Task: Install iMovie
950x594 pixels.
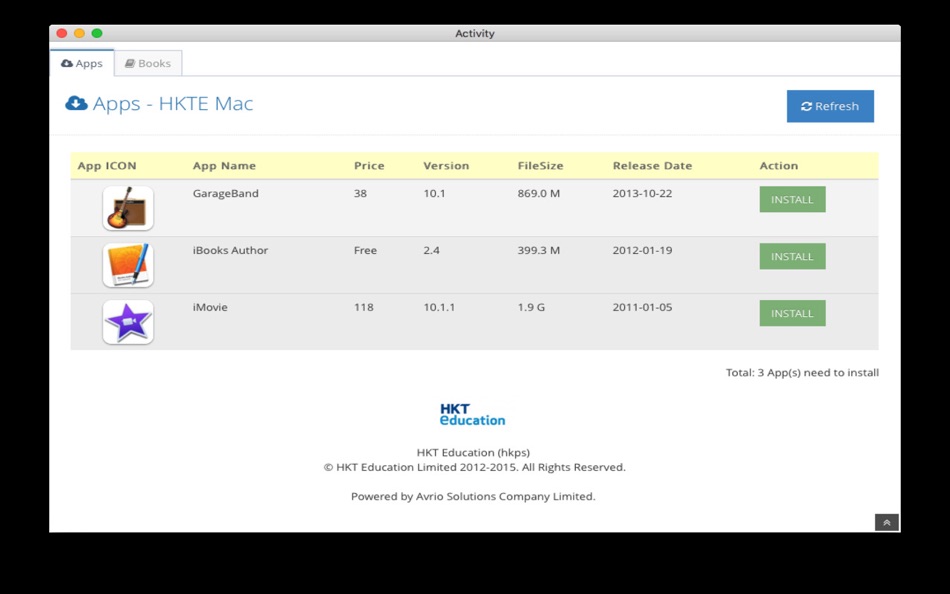Action: point(792,313)
